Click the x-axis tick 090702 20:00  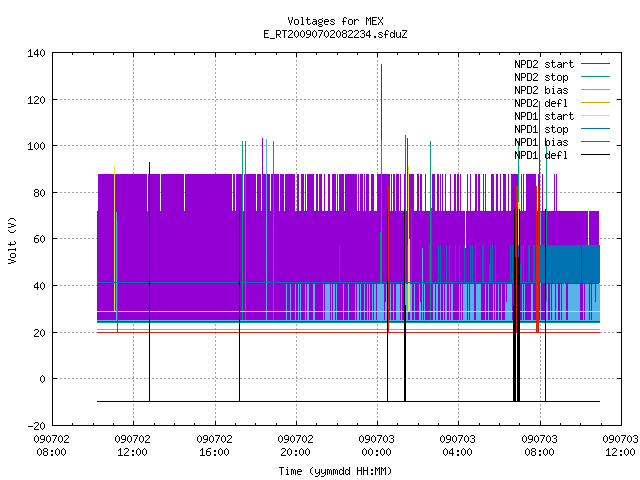click(295, 446)
